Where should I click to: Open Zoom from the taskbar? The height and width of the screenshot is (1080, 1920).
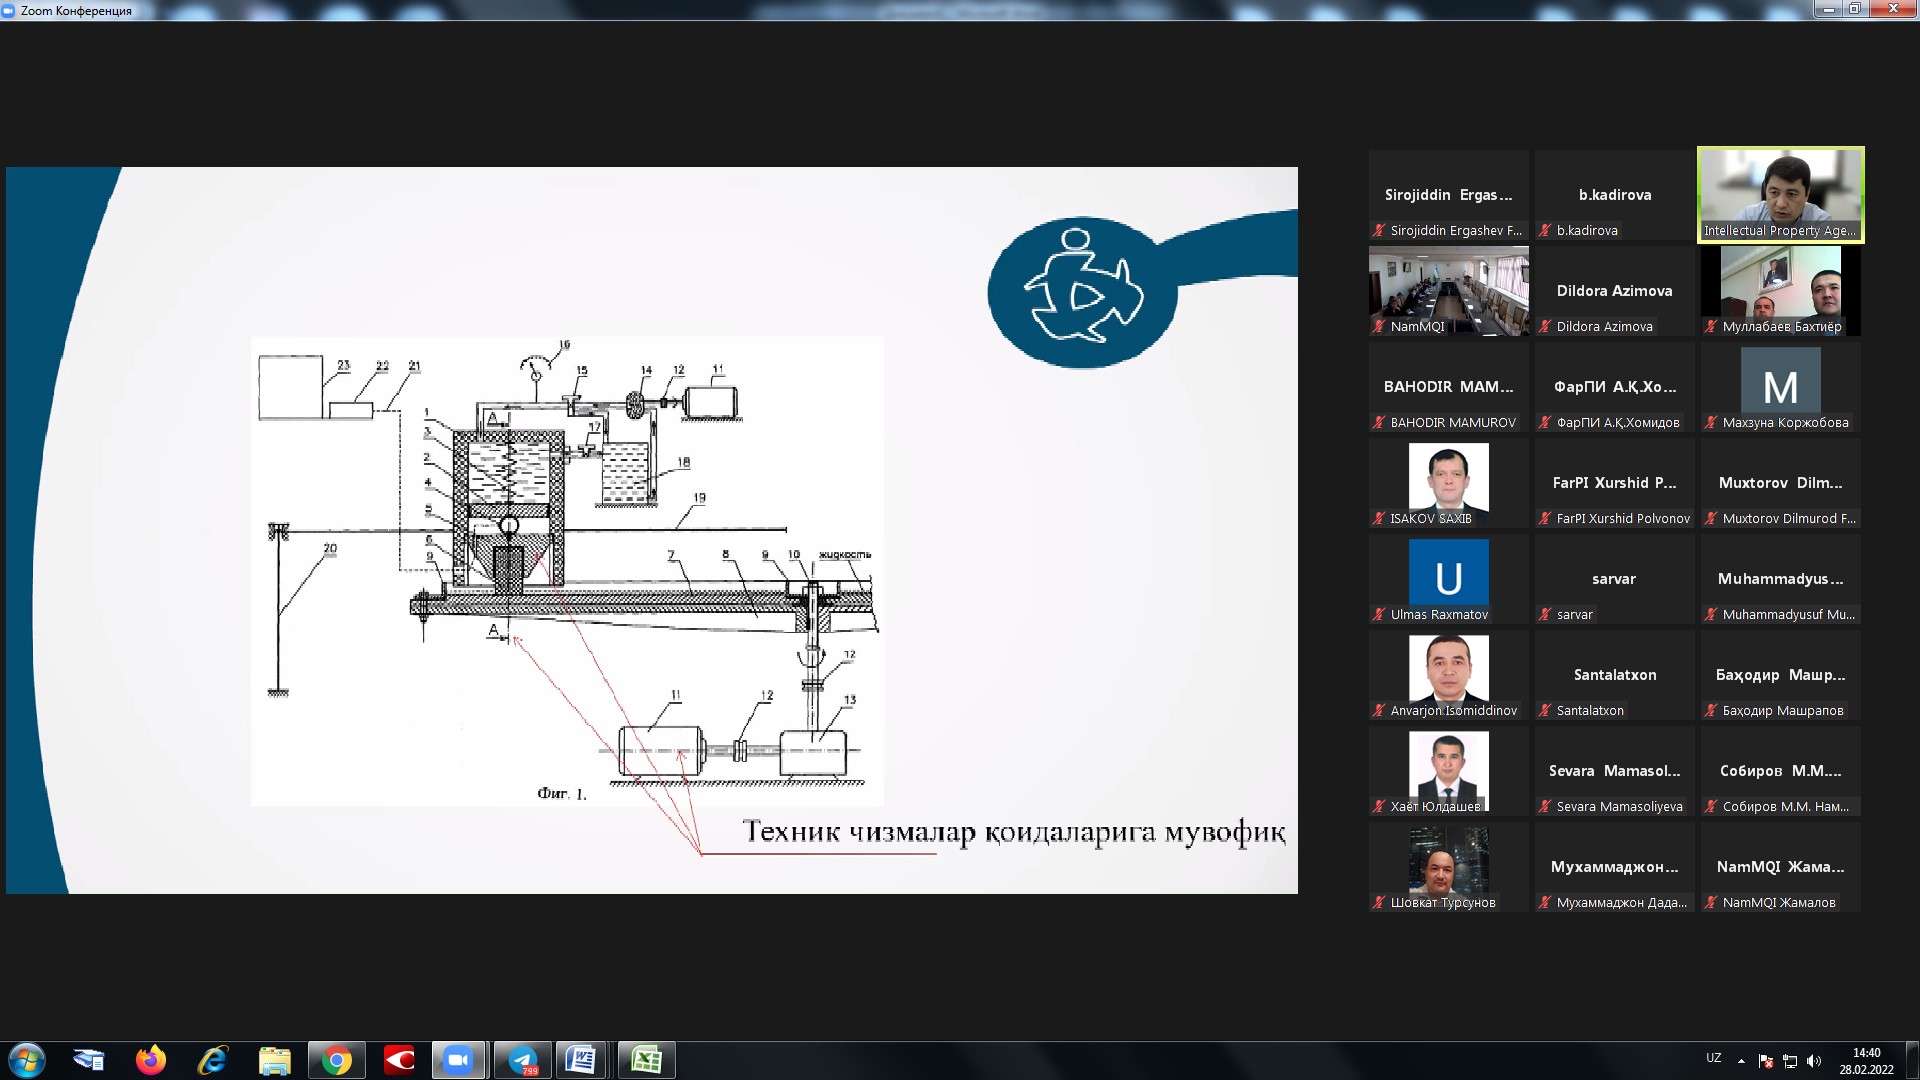pos(458,1060)
